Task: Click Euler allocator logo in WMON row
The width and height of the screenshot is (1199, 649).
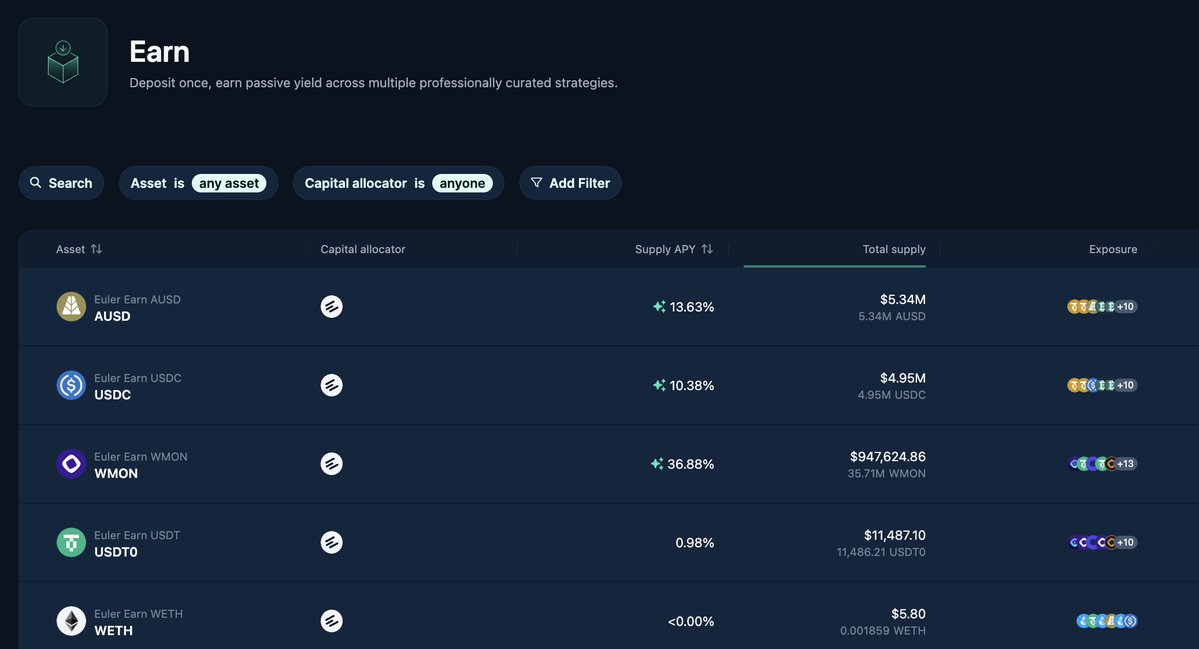Action: click(x=331, y=464)
